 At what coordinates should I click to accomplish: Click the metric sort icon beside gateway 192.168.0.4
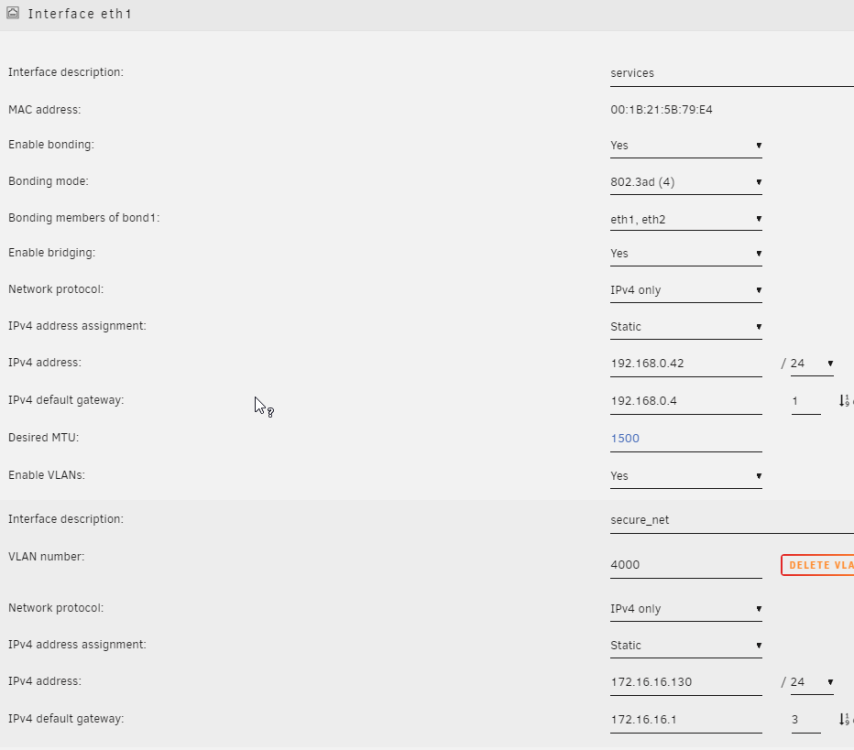pyautogui.click(x=846, y=401)
